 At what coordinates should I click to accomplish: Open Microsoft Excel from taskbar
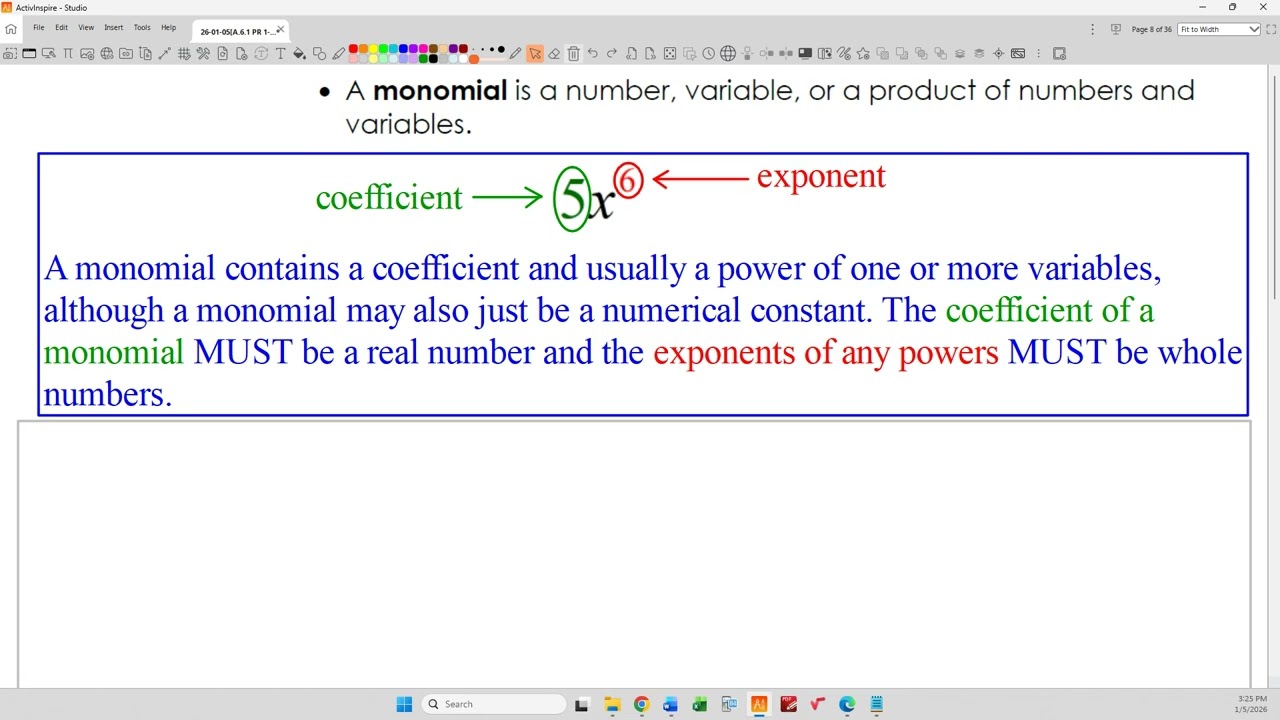click(700, 704)
